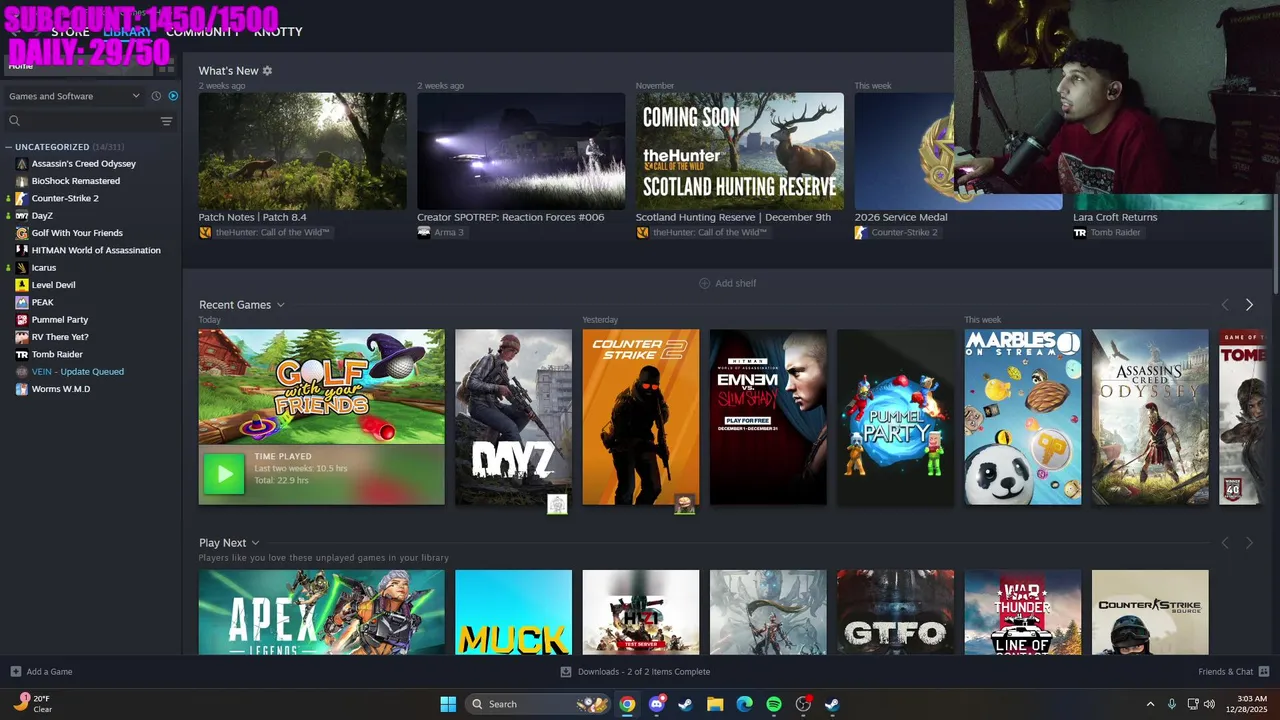Toggle the ready-to-play filter icon
The width and height of the screenshot is (1280, 720).
click(173, 96)
